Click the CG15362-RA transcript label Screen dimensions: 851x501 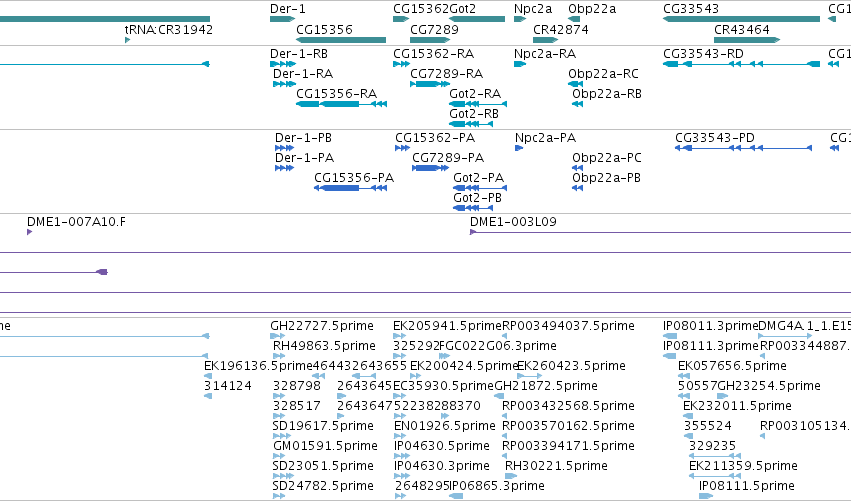tap(434, 54)
